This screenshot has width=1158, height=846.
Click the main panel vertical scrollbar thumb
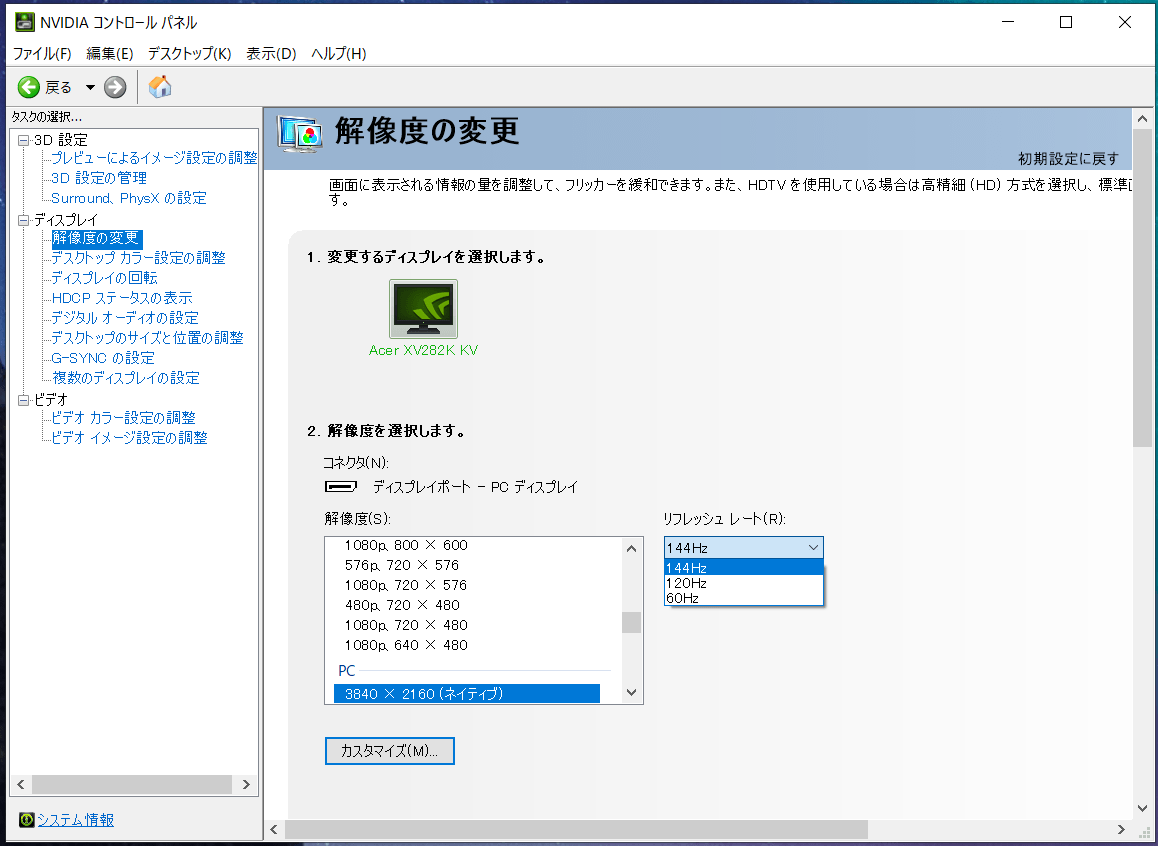click(x=1142, y=288)
